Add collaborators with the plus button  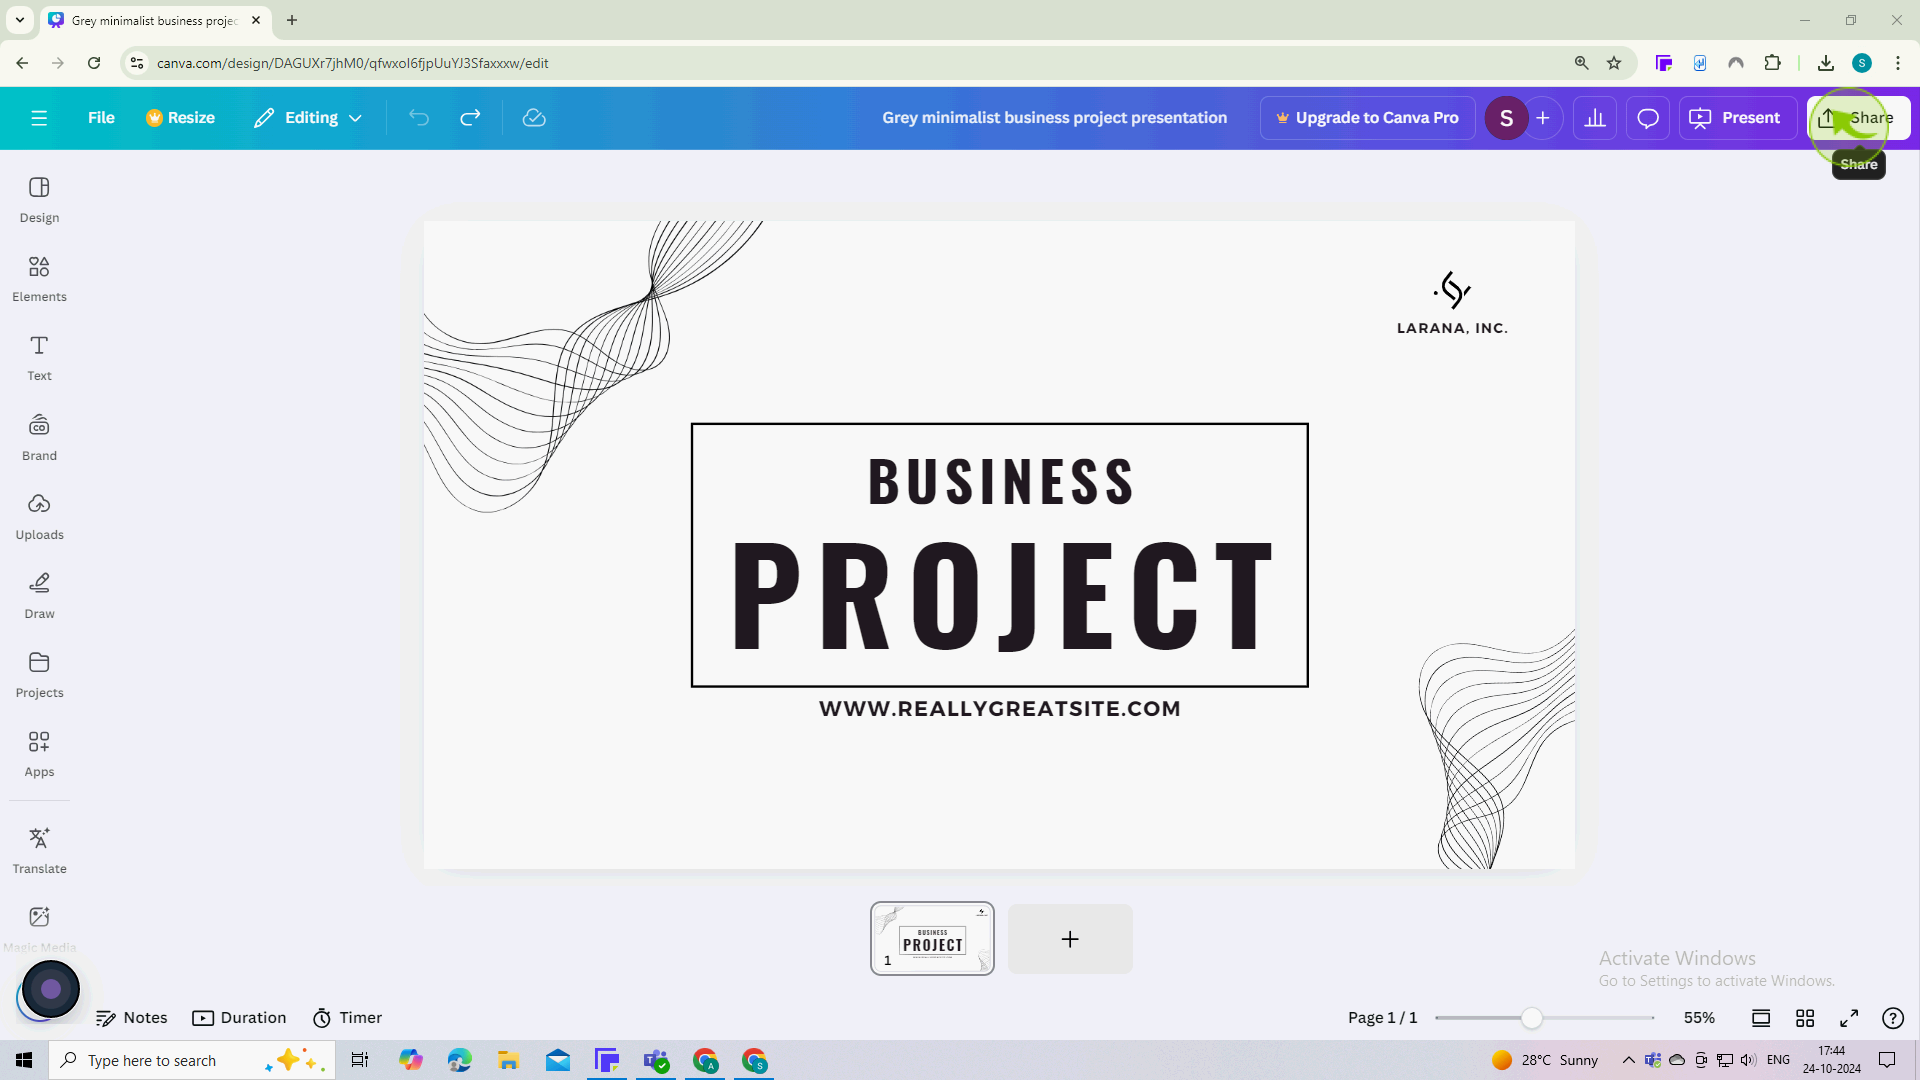coord(1543,118)
